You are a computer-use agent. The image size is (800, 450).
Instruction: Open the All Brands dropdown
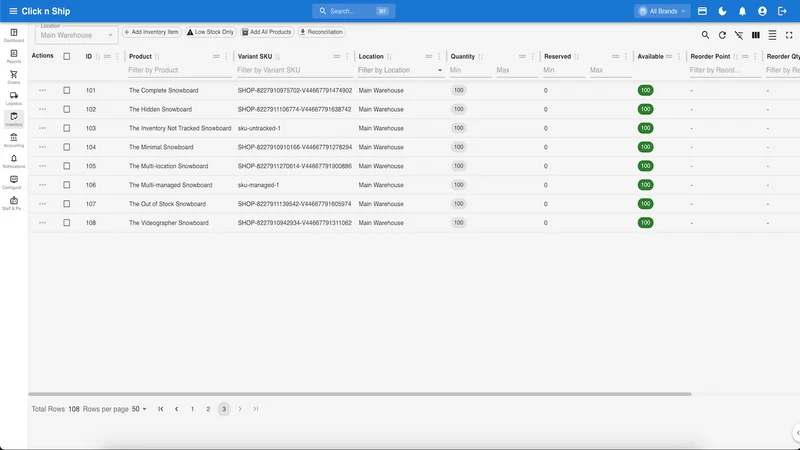tap(662, 11)
